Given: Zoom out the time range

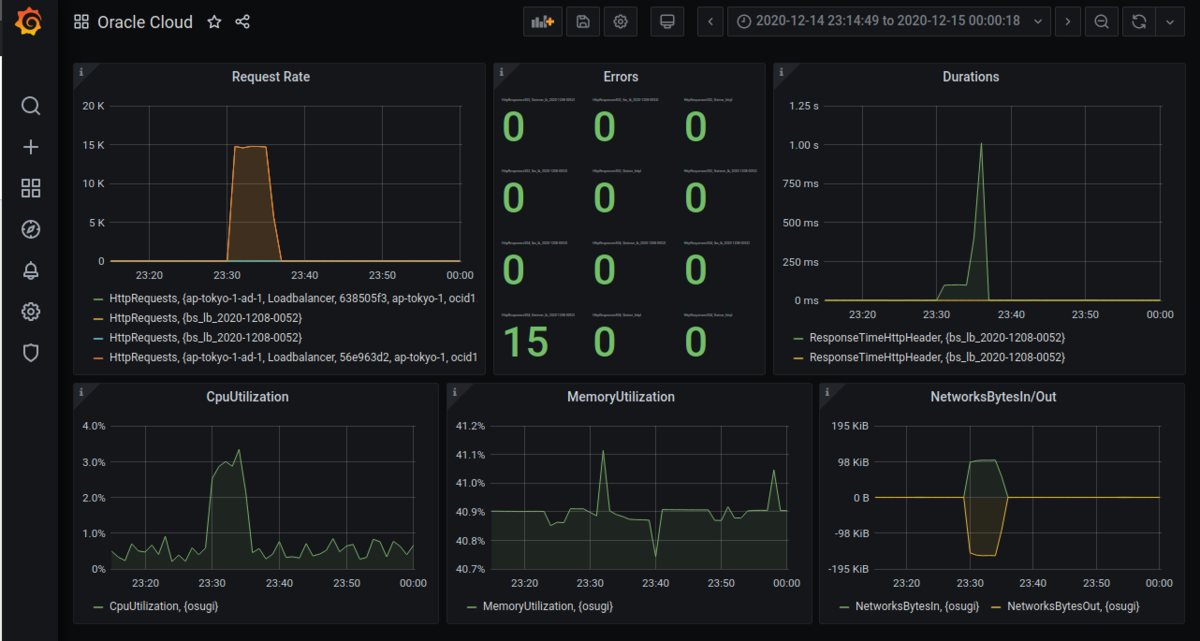Looking at the screenshot, I should [1101, 21].
